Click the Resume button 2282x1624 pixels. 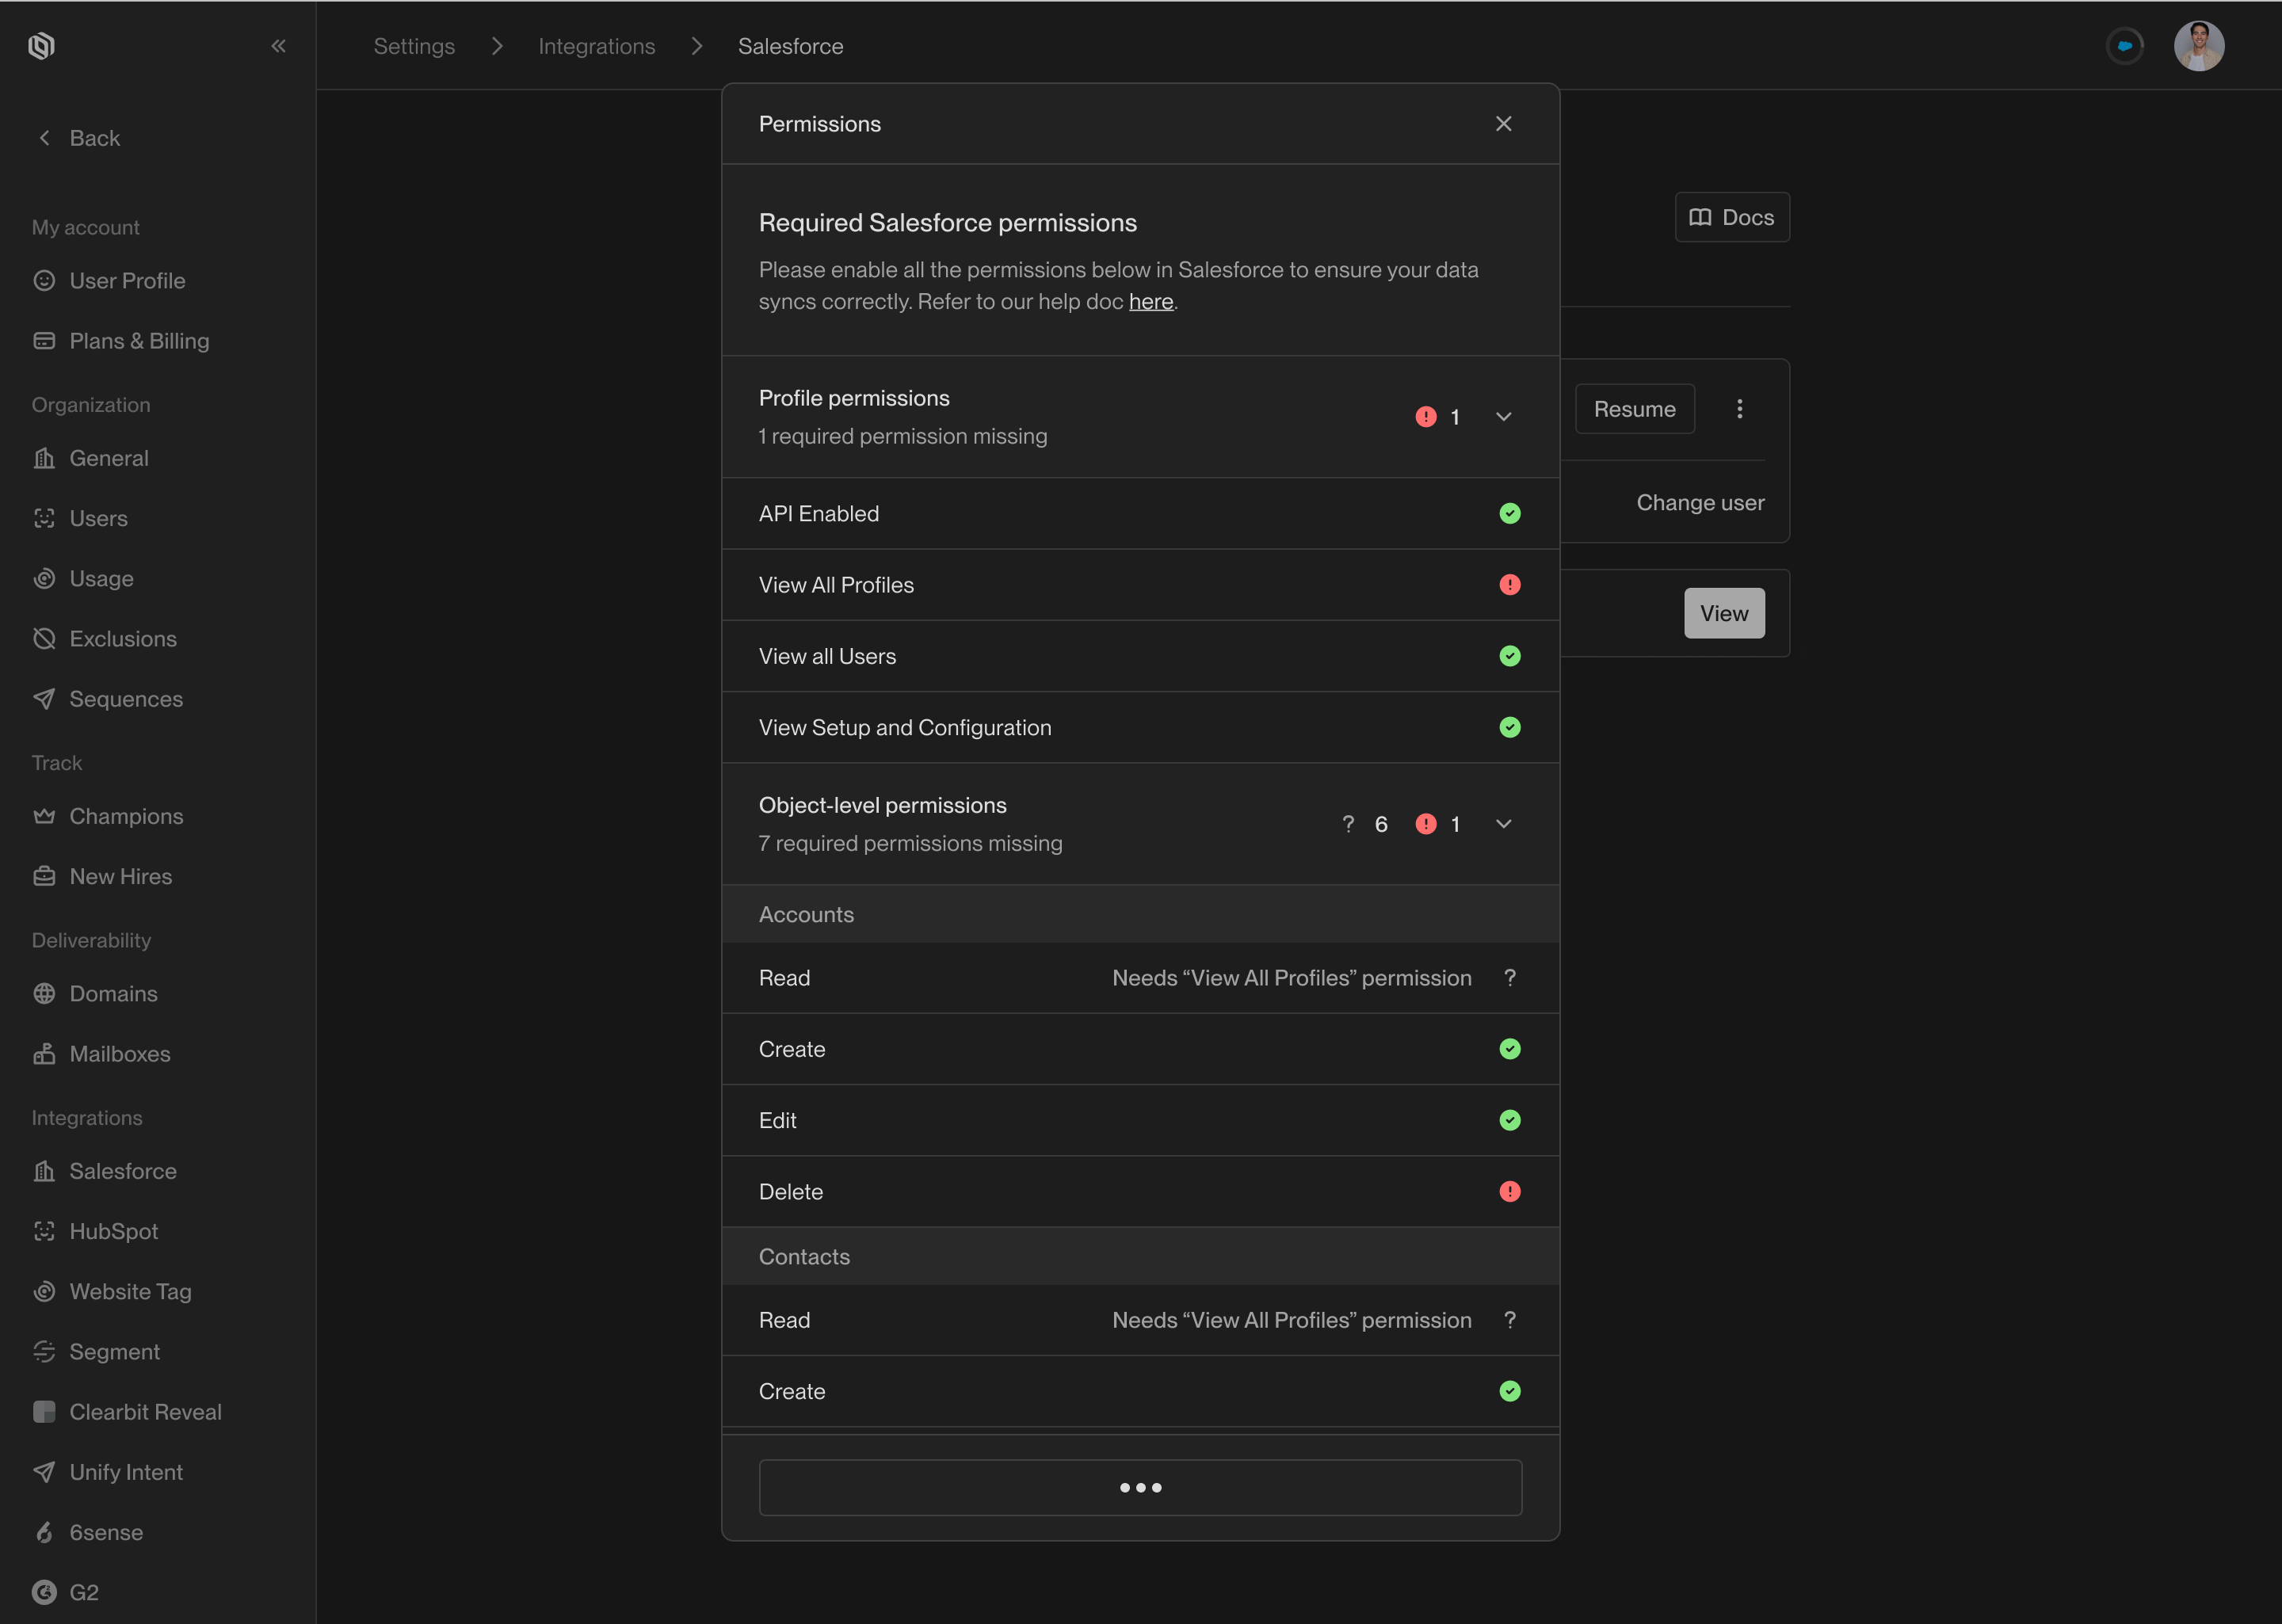click(1634, 409)
